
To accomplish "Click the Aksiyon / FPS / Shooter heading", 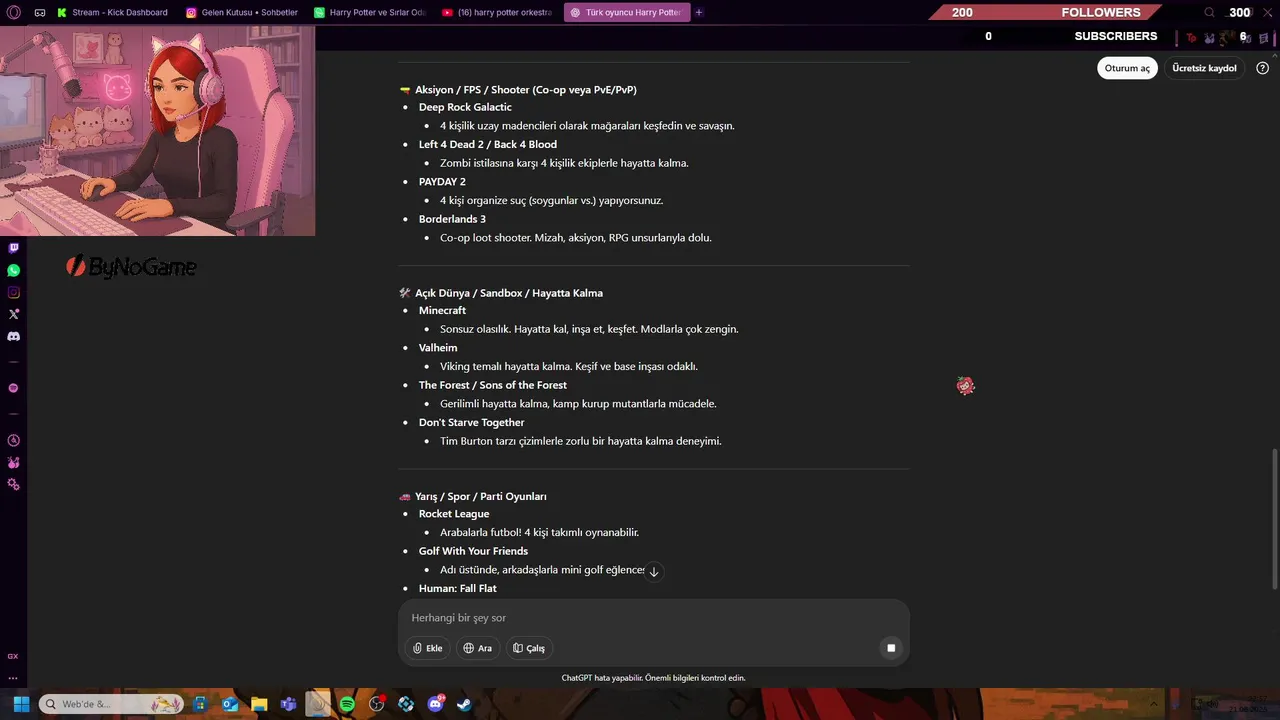I will pos(526,90).
